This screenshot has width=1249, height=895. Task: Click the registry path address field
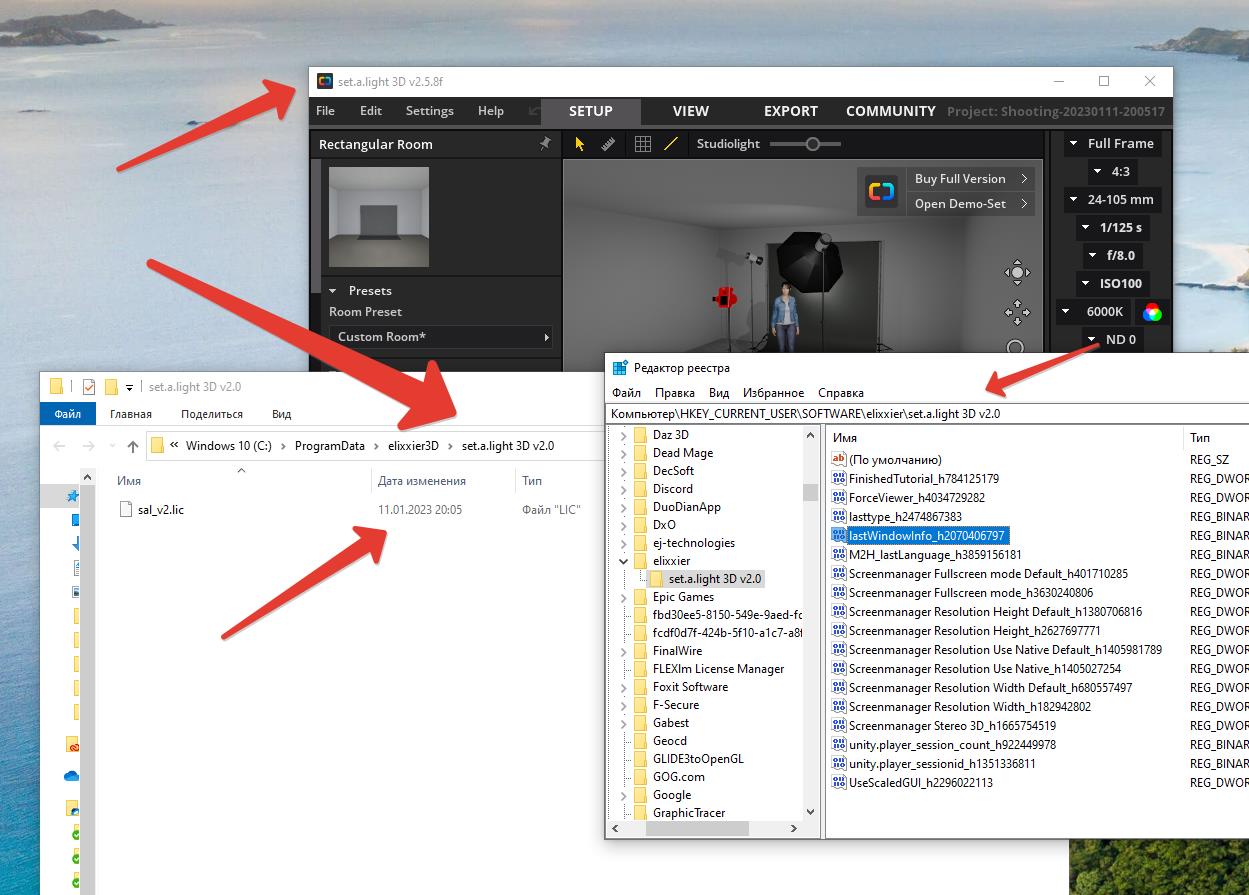tap(928, 413)
